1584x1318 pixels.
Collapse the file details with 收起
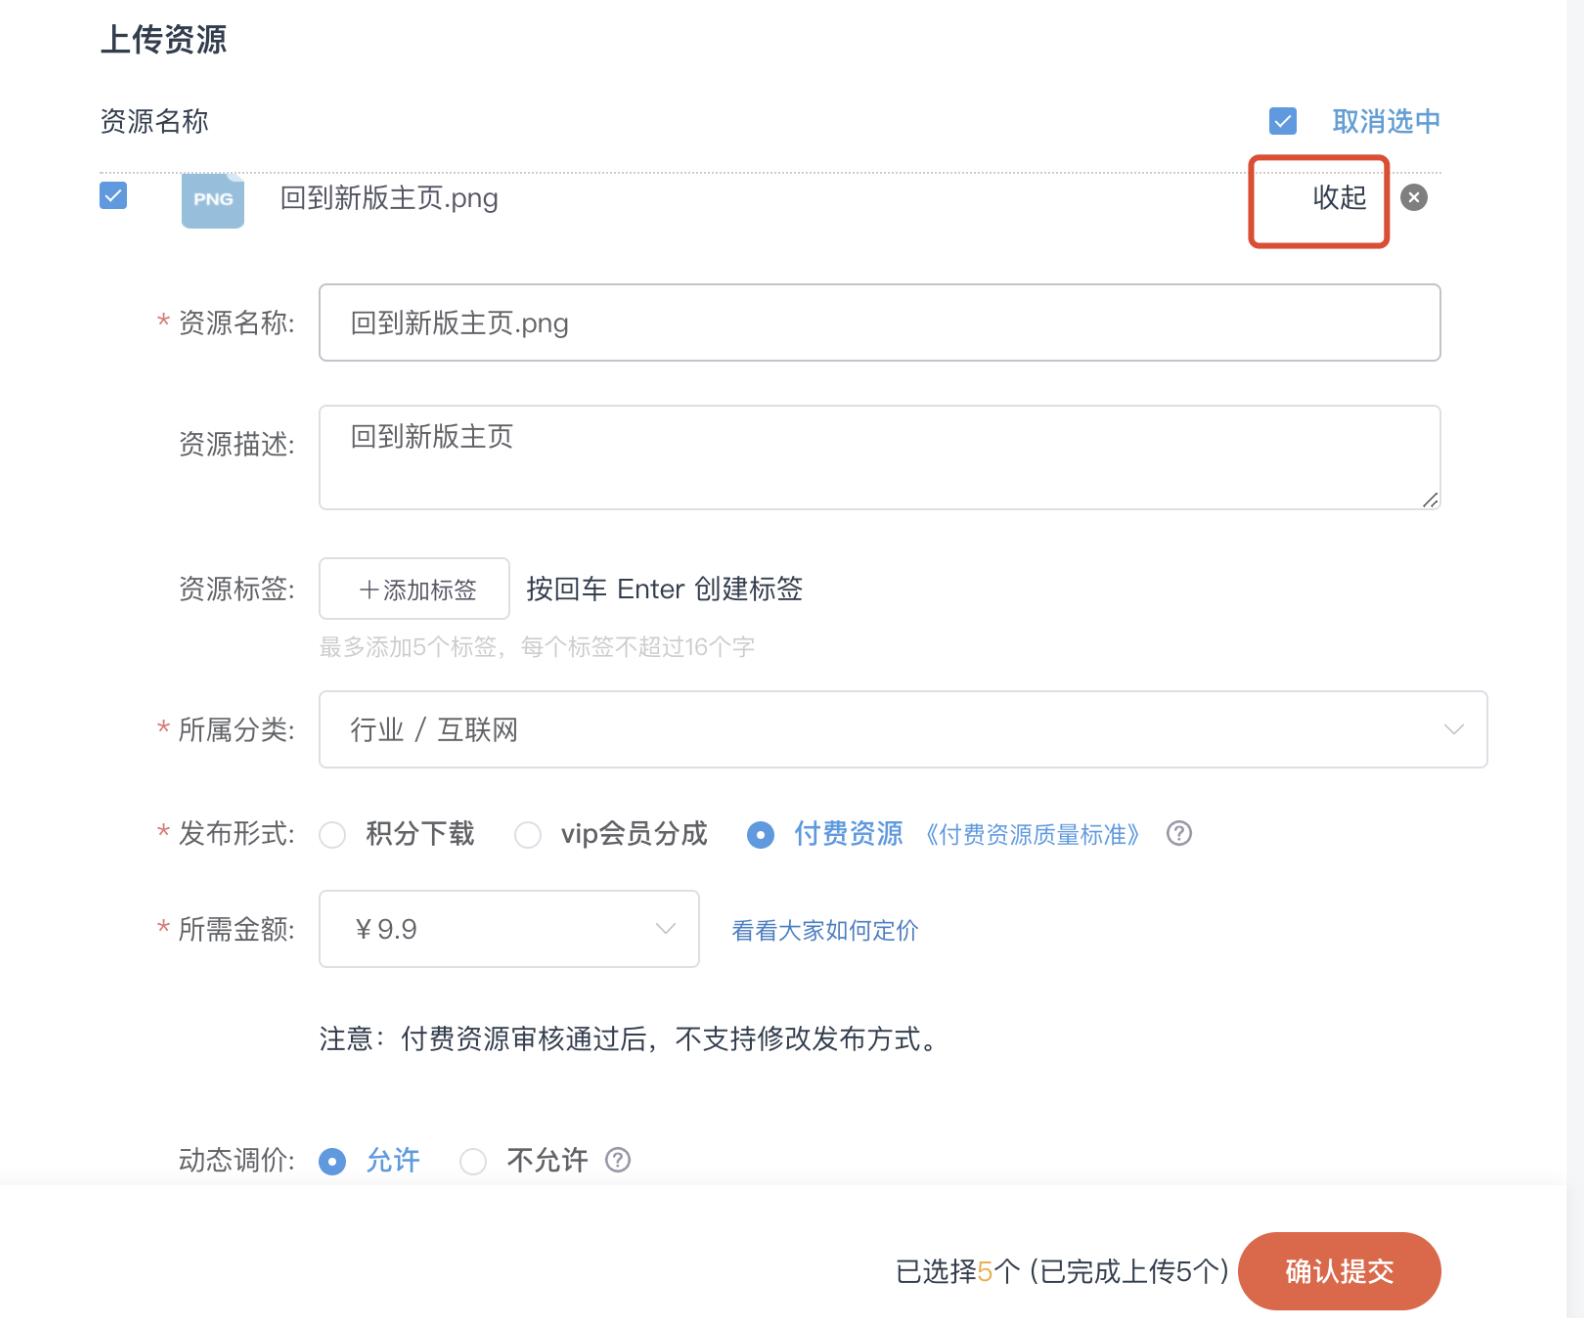[1339, 198]
